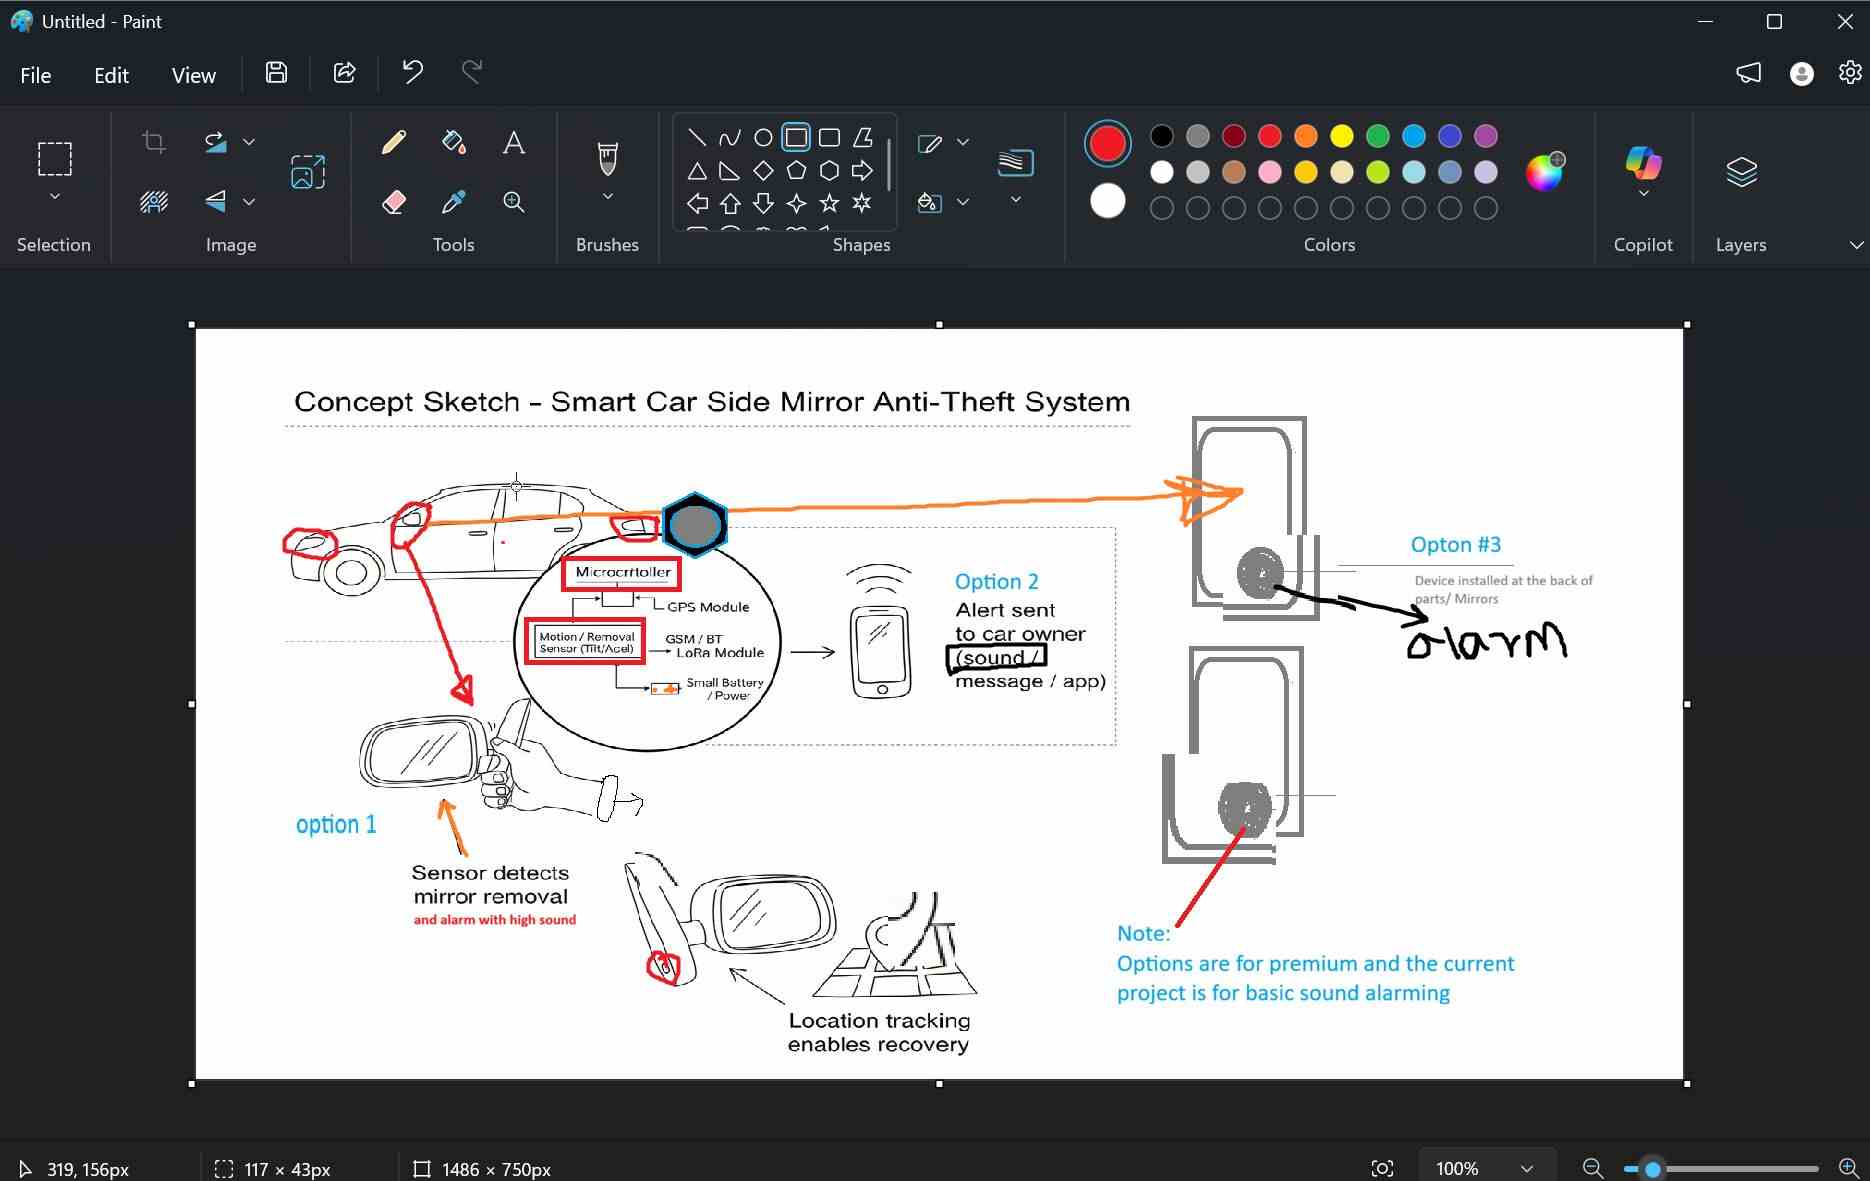Select the Line shape
This screenshot has height=1181, width=1870.
click(697, 137)
